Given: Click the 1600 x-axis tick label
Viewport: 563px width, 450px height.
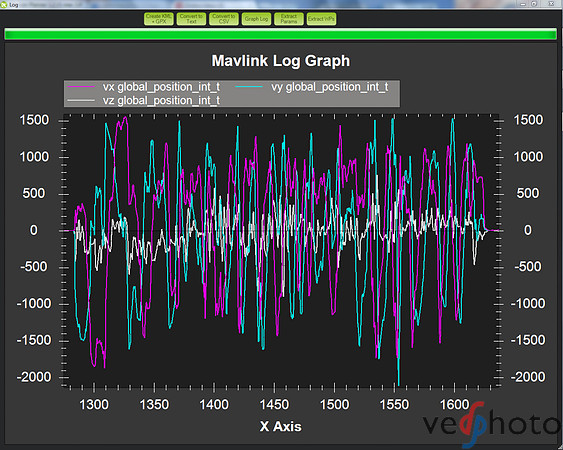Looking at the screenshot, I should click(x=454, y=405).
